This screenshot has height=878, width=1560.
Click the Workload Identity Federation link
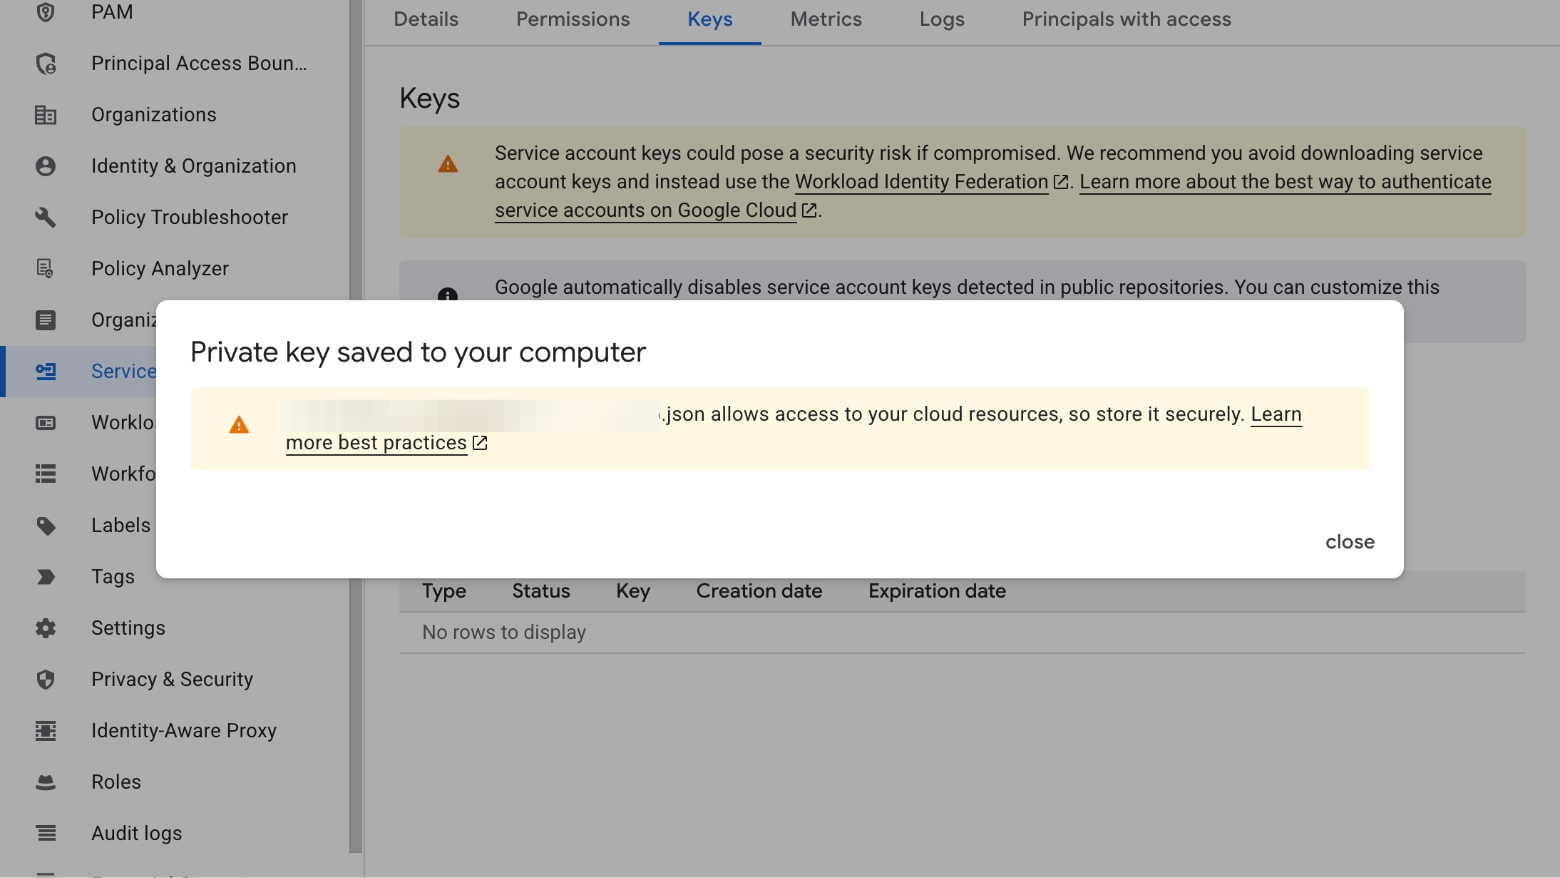[921, 182]
